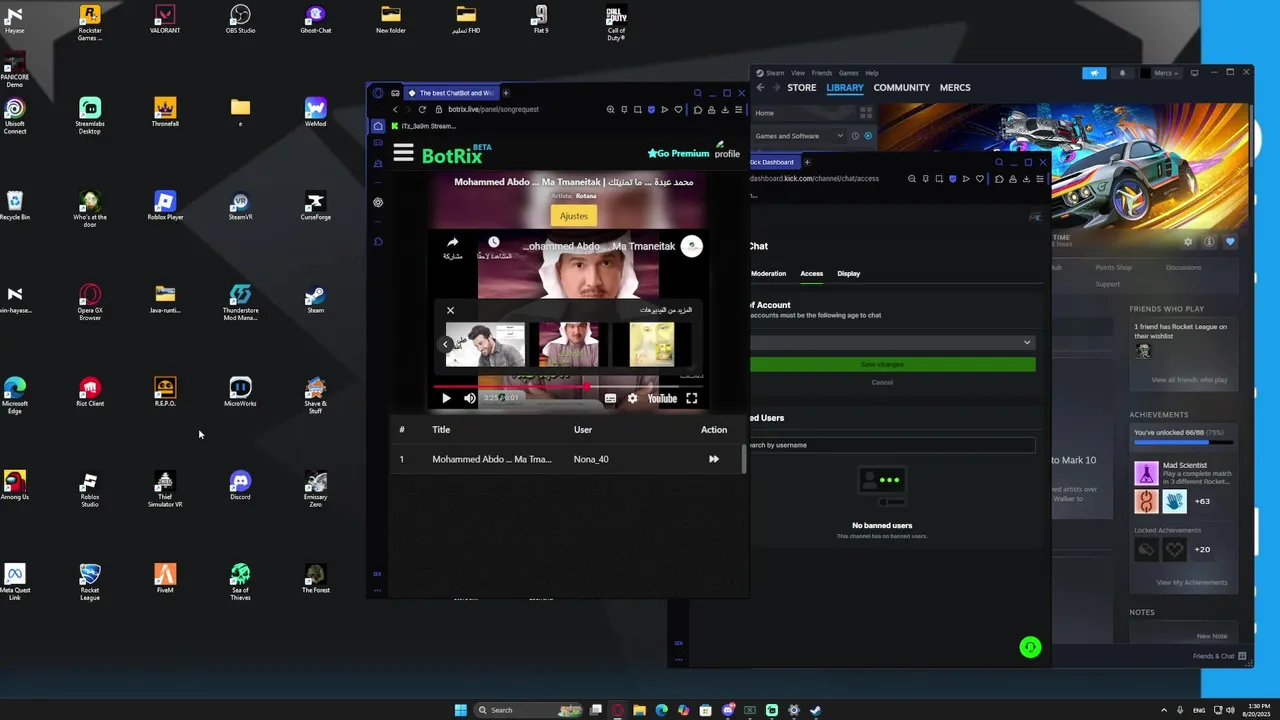Open the BotRix hamburger menu
Image resolution: width=1280 pixels, height=720 pixels.
coord(403,153)
